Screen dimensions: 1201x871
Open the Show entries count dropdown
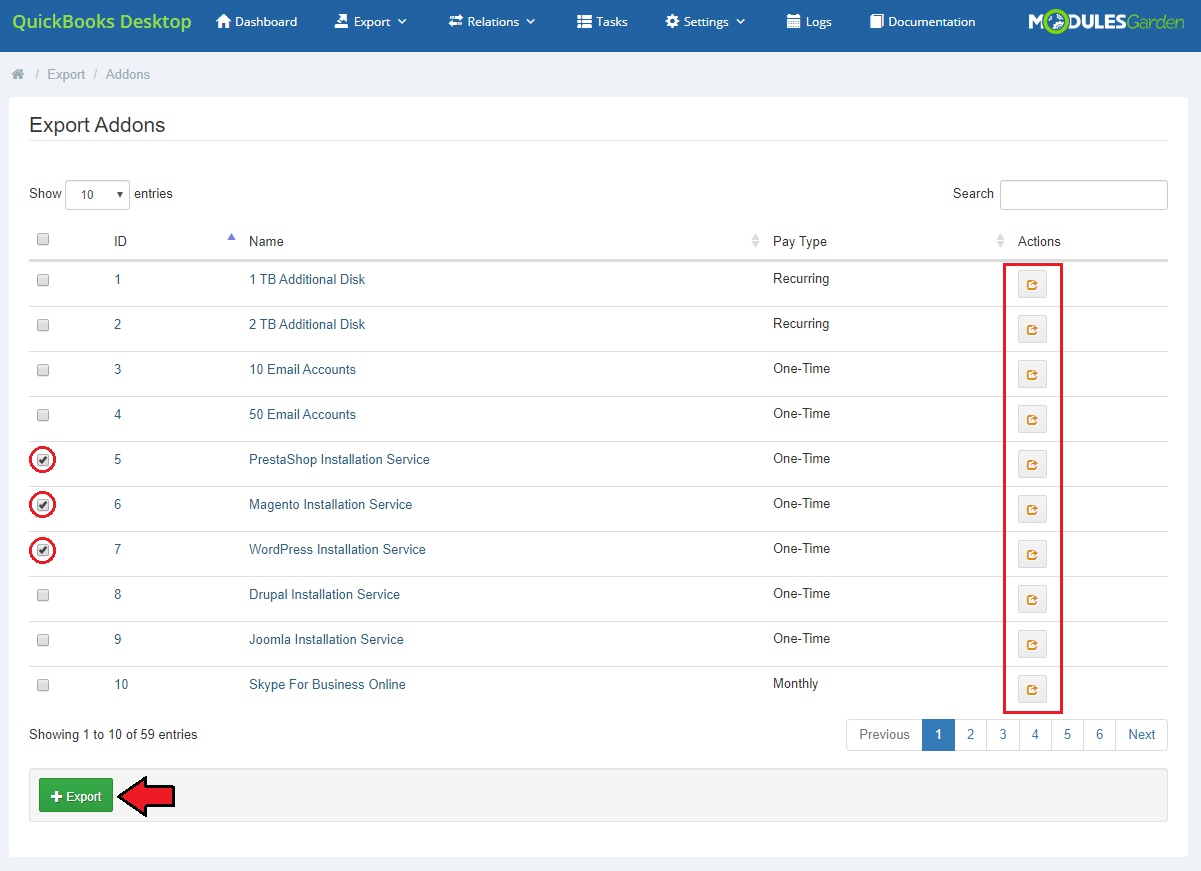[x=97, y=194]
